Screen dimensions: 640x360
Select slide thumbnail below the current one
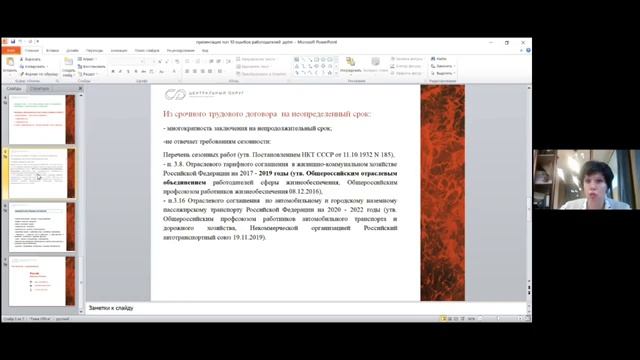pos(42,227)
